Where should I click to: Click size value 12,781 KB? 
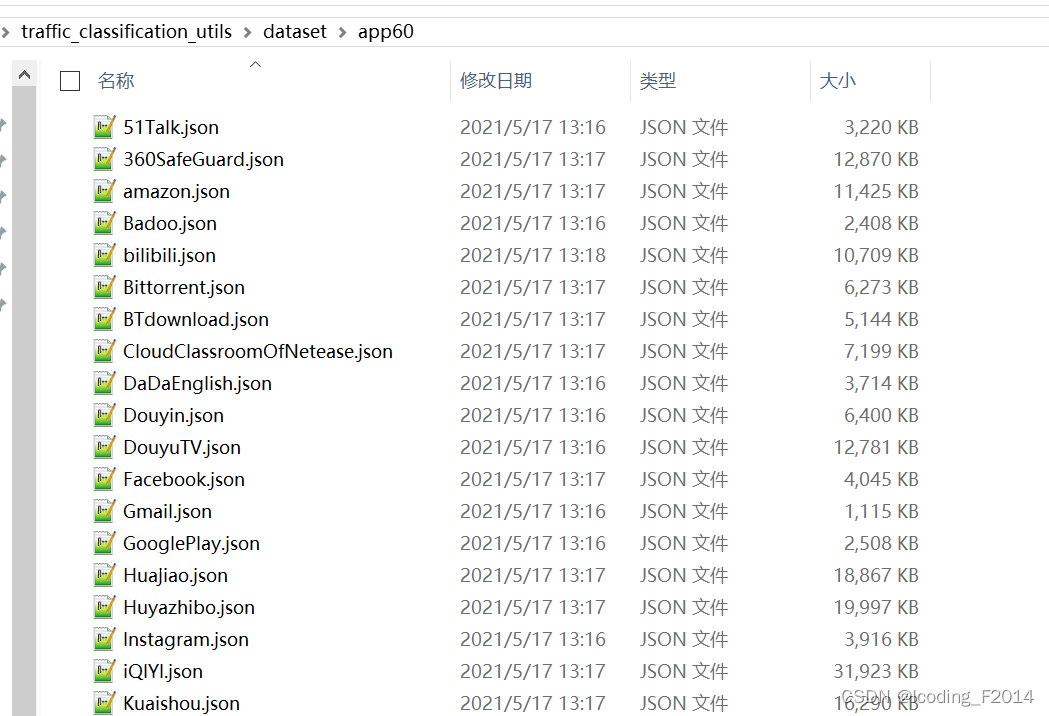pos(876,447)
